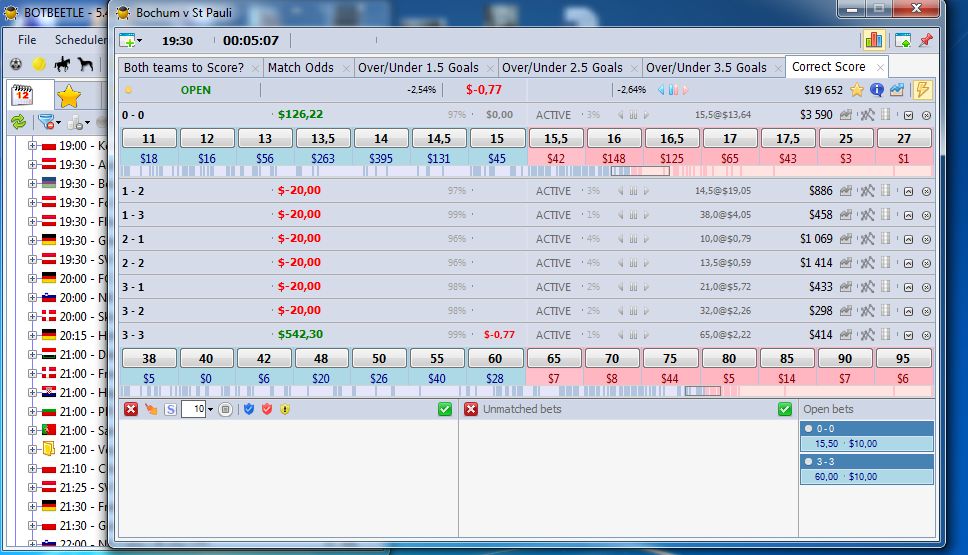This screenshot has height=555, width=968.
Task: Click odds button 95 in 3 - 3 ladder
Action: (903, 359)
